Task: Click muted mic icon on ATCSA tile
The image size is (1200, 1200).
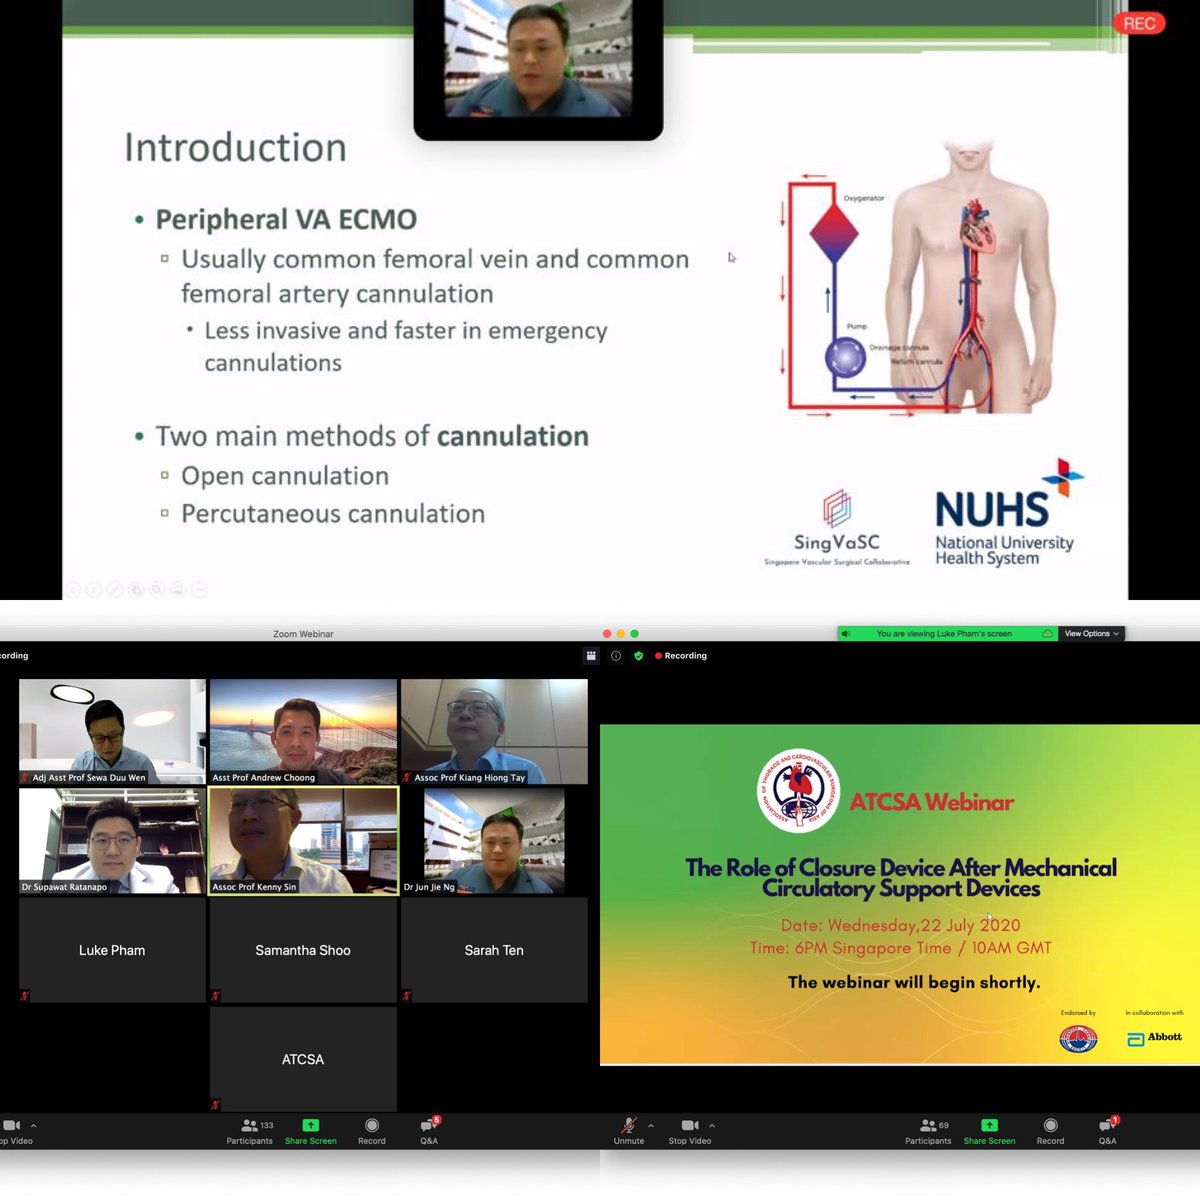Action: (x=216, y=1105)
